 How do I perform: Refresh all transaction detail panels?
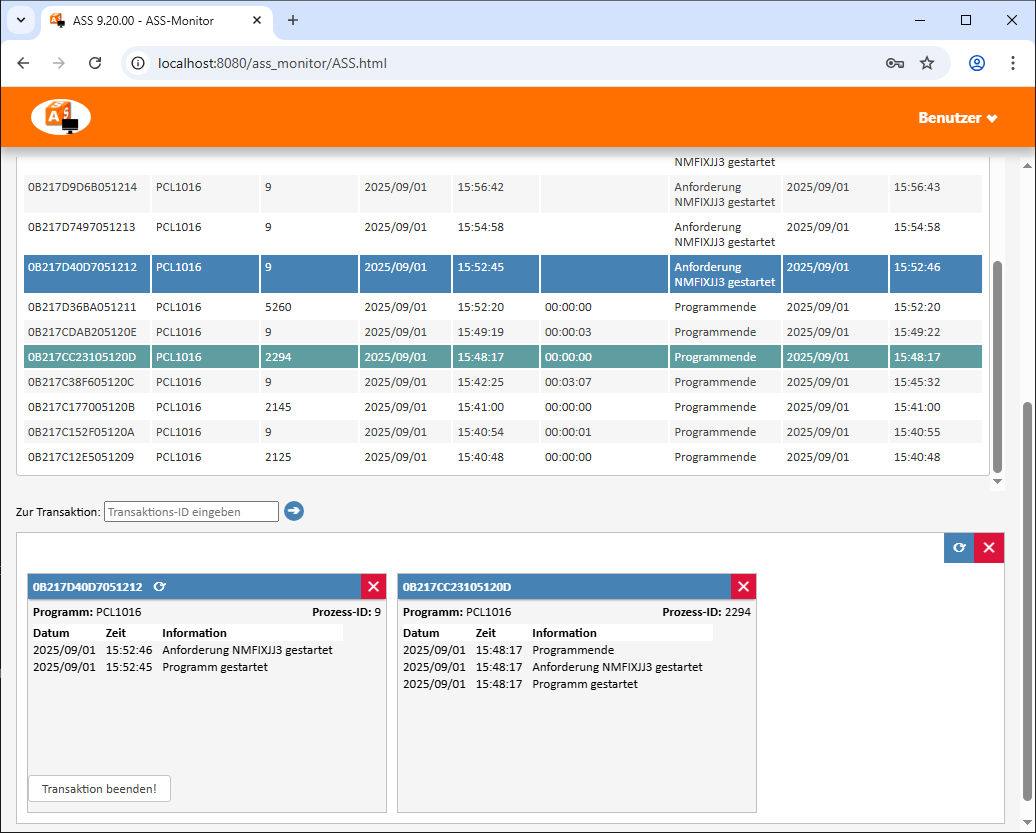959,547
